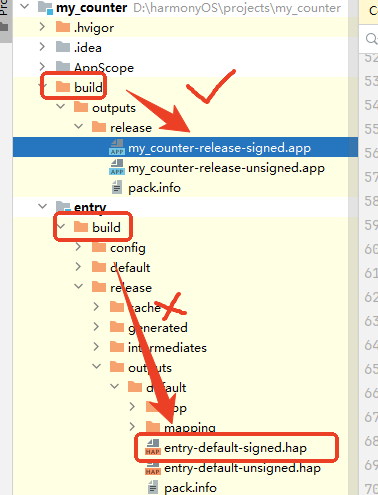
Task: Click the top-level build folder label
Action: [88, 87]
